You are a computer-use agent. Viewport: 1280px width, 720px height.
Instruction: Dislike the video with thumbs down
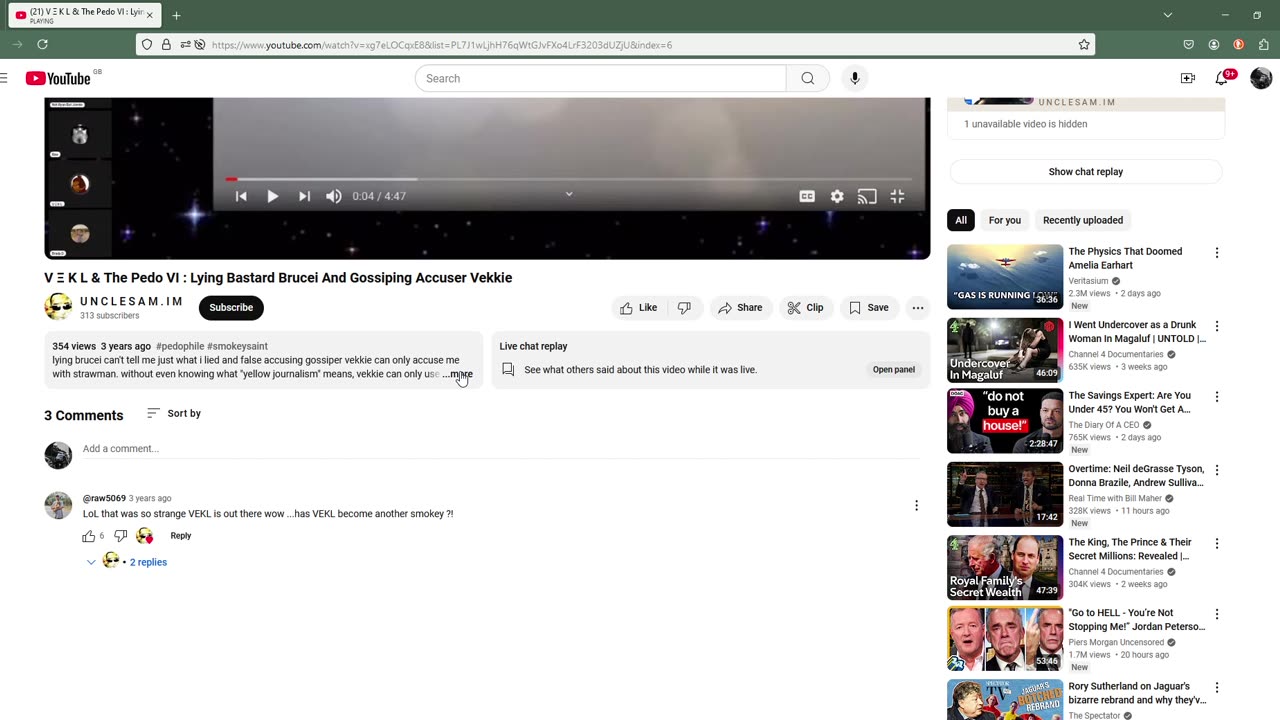pyautogui.click(x=684, y=308)
